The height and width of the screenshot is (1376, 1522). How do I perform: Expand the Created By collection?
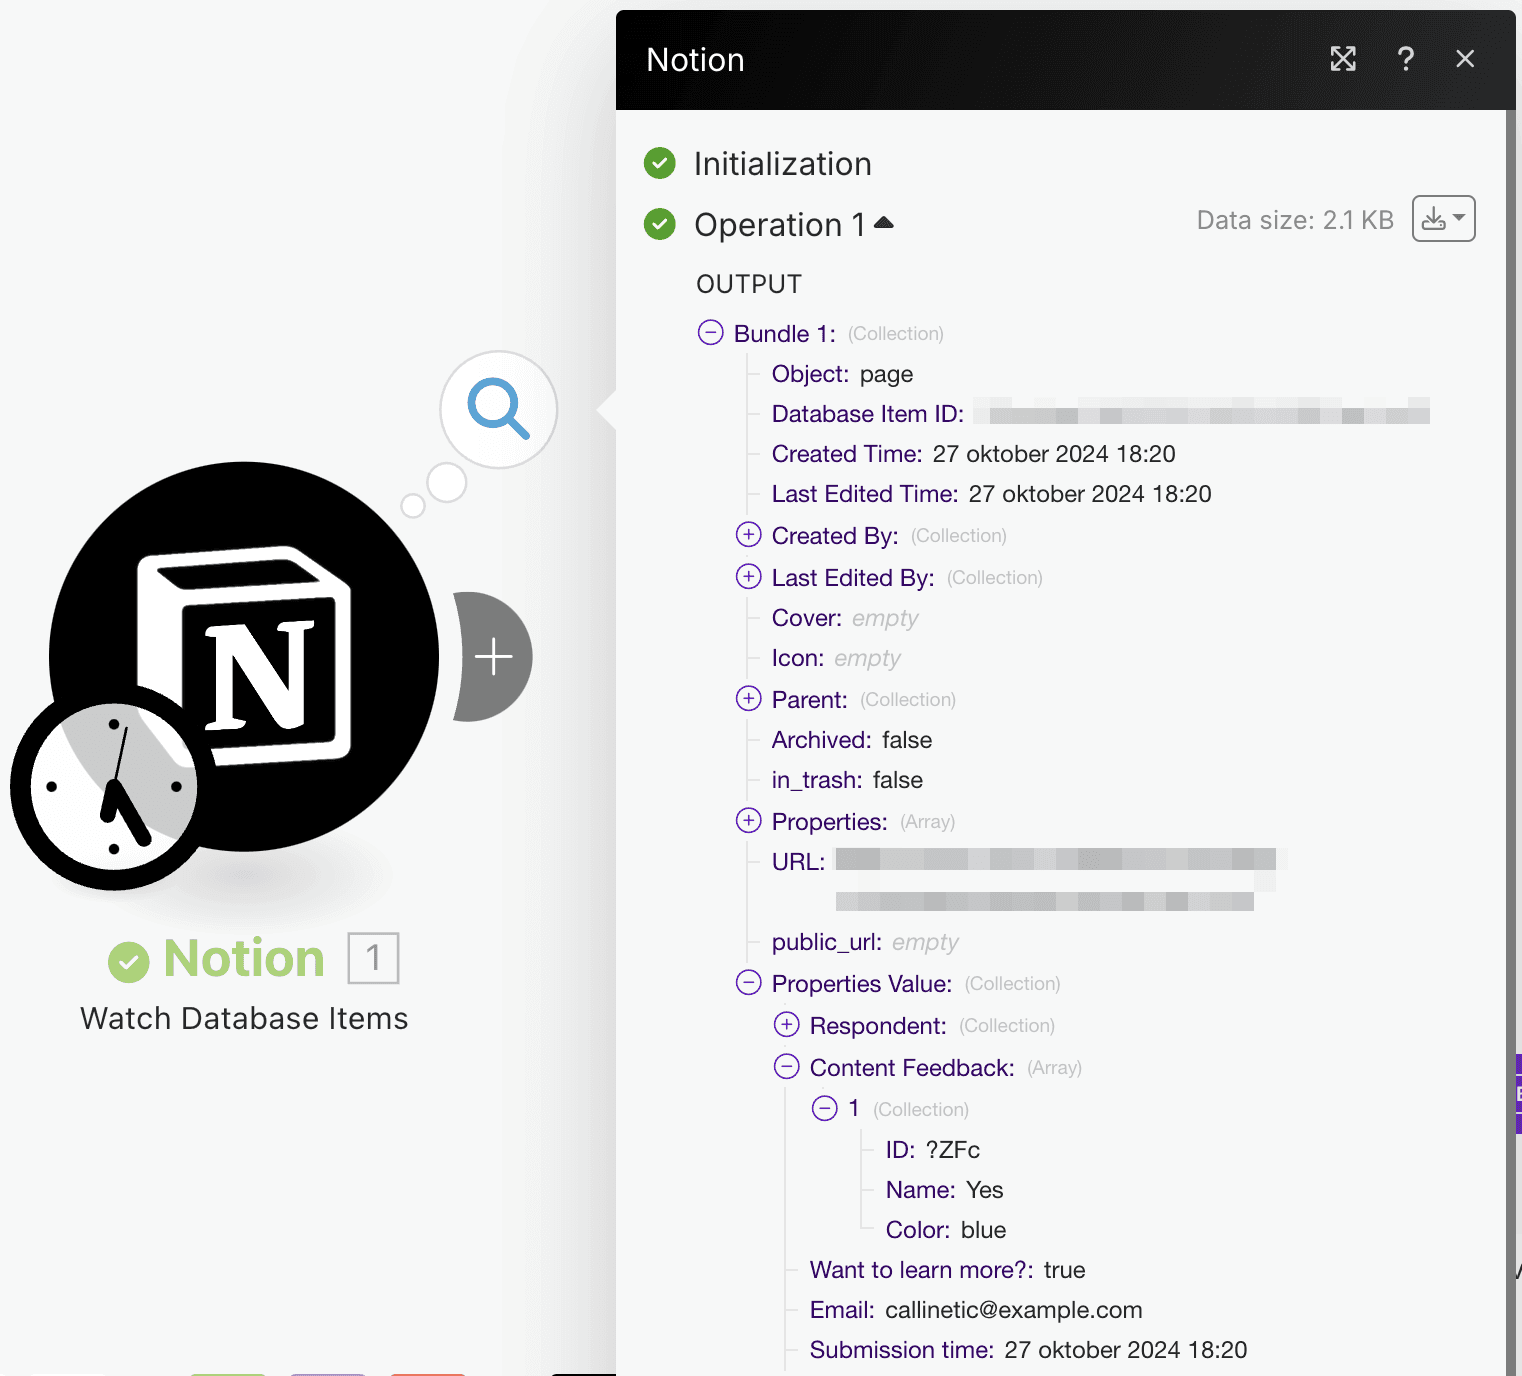tap(748, 535)
